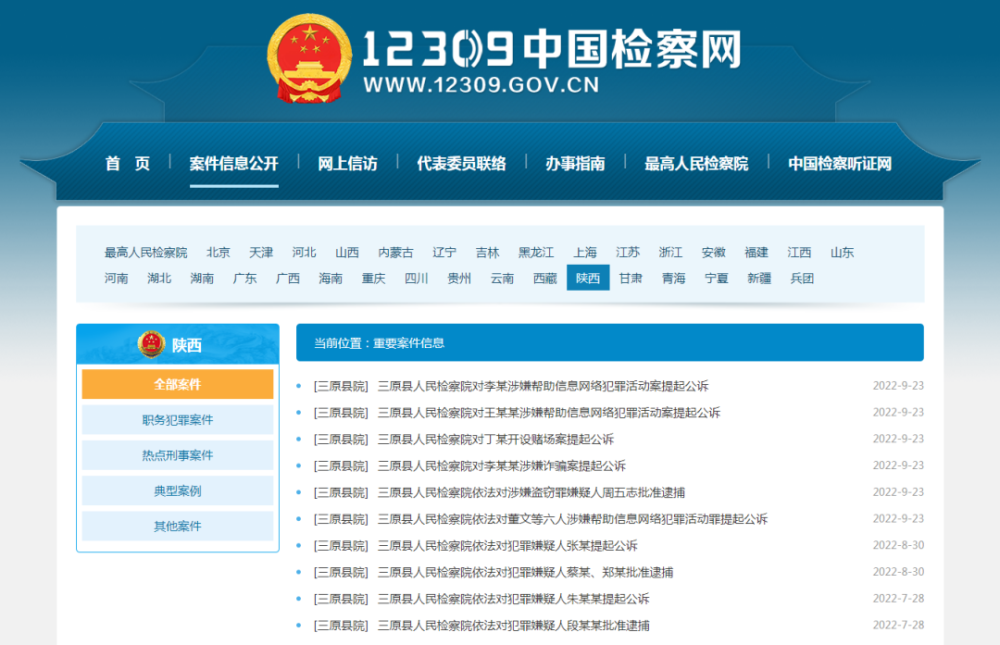Open the 犯罪嫌疑人张某提起公诉 notice

pos(507,545)
